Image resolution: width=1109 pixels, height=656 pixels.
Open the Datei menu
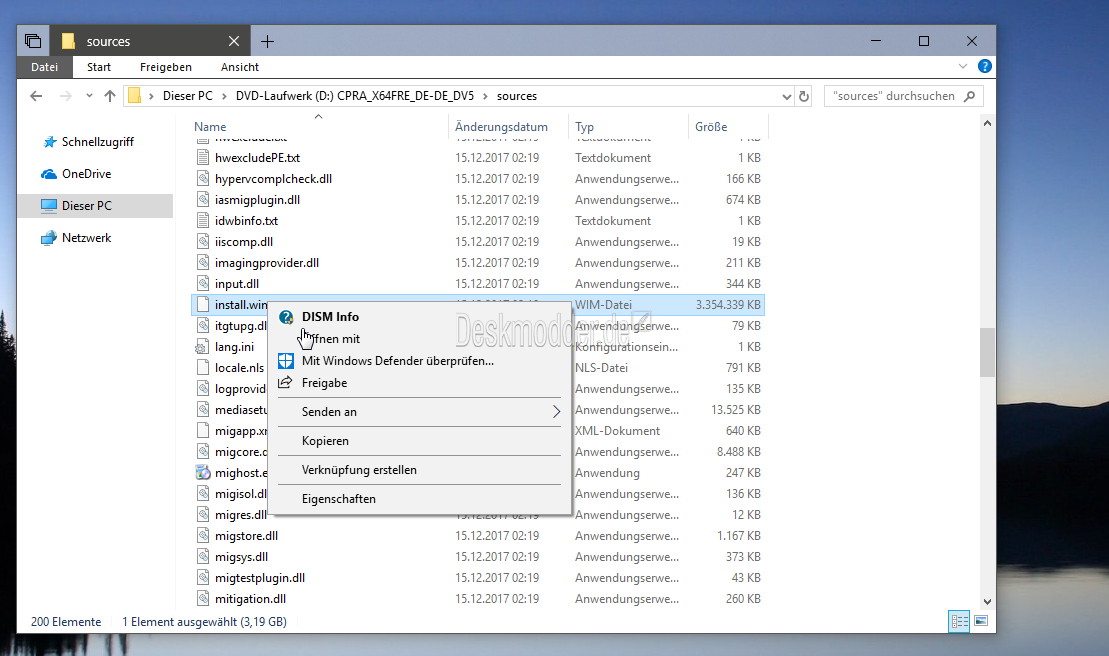coord(45,67)
